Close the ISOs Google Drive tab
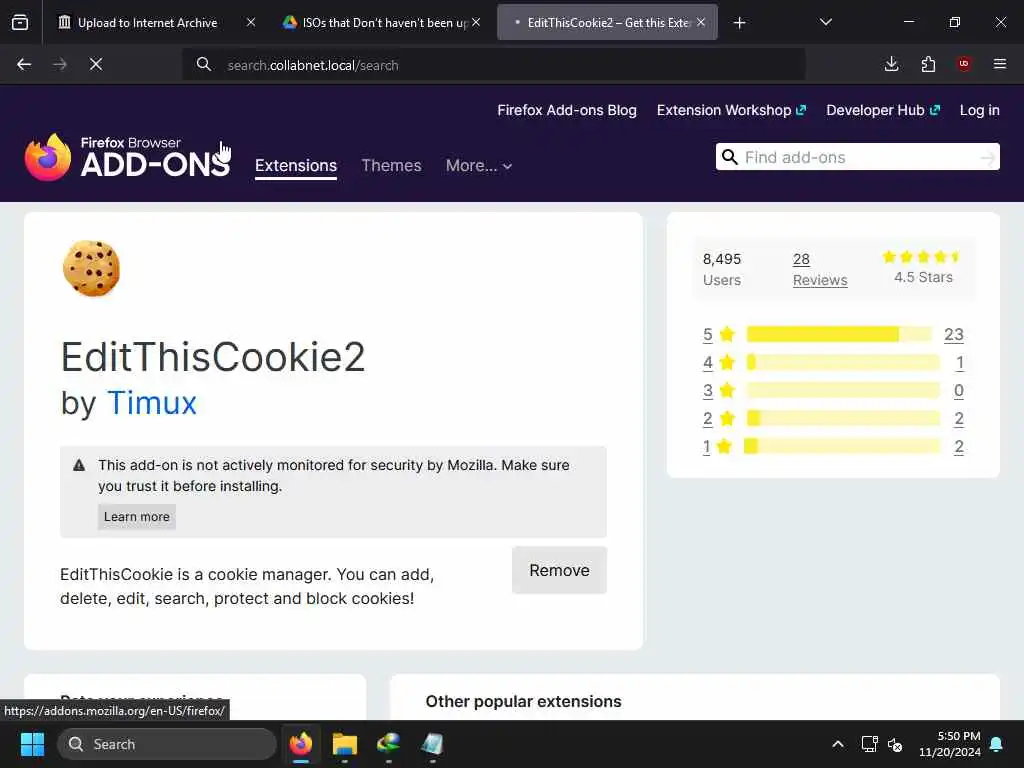This screenshot has width=1024, height=768. [x=476, y=22]
